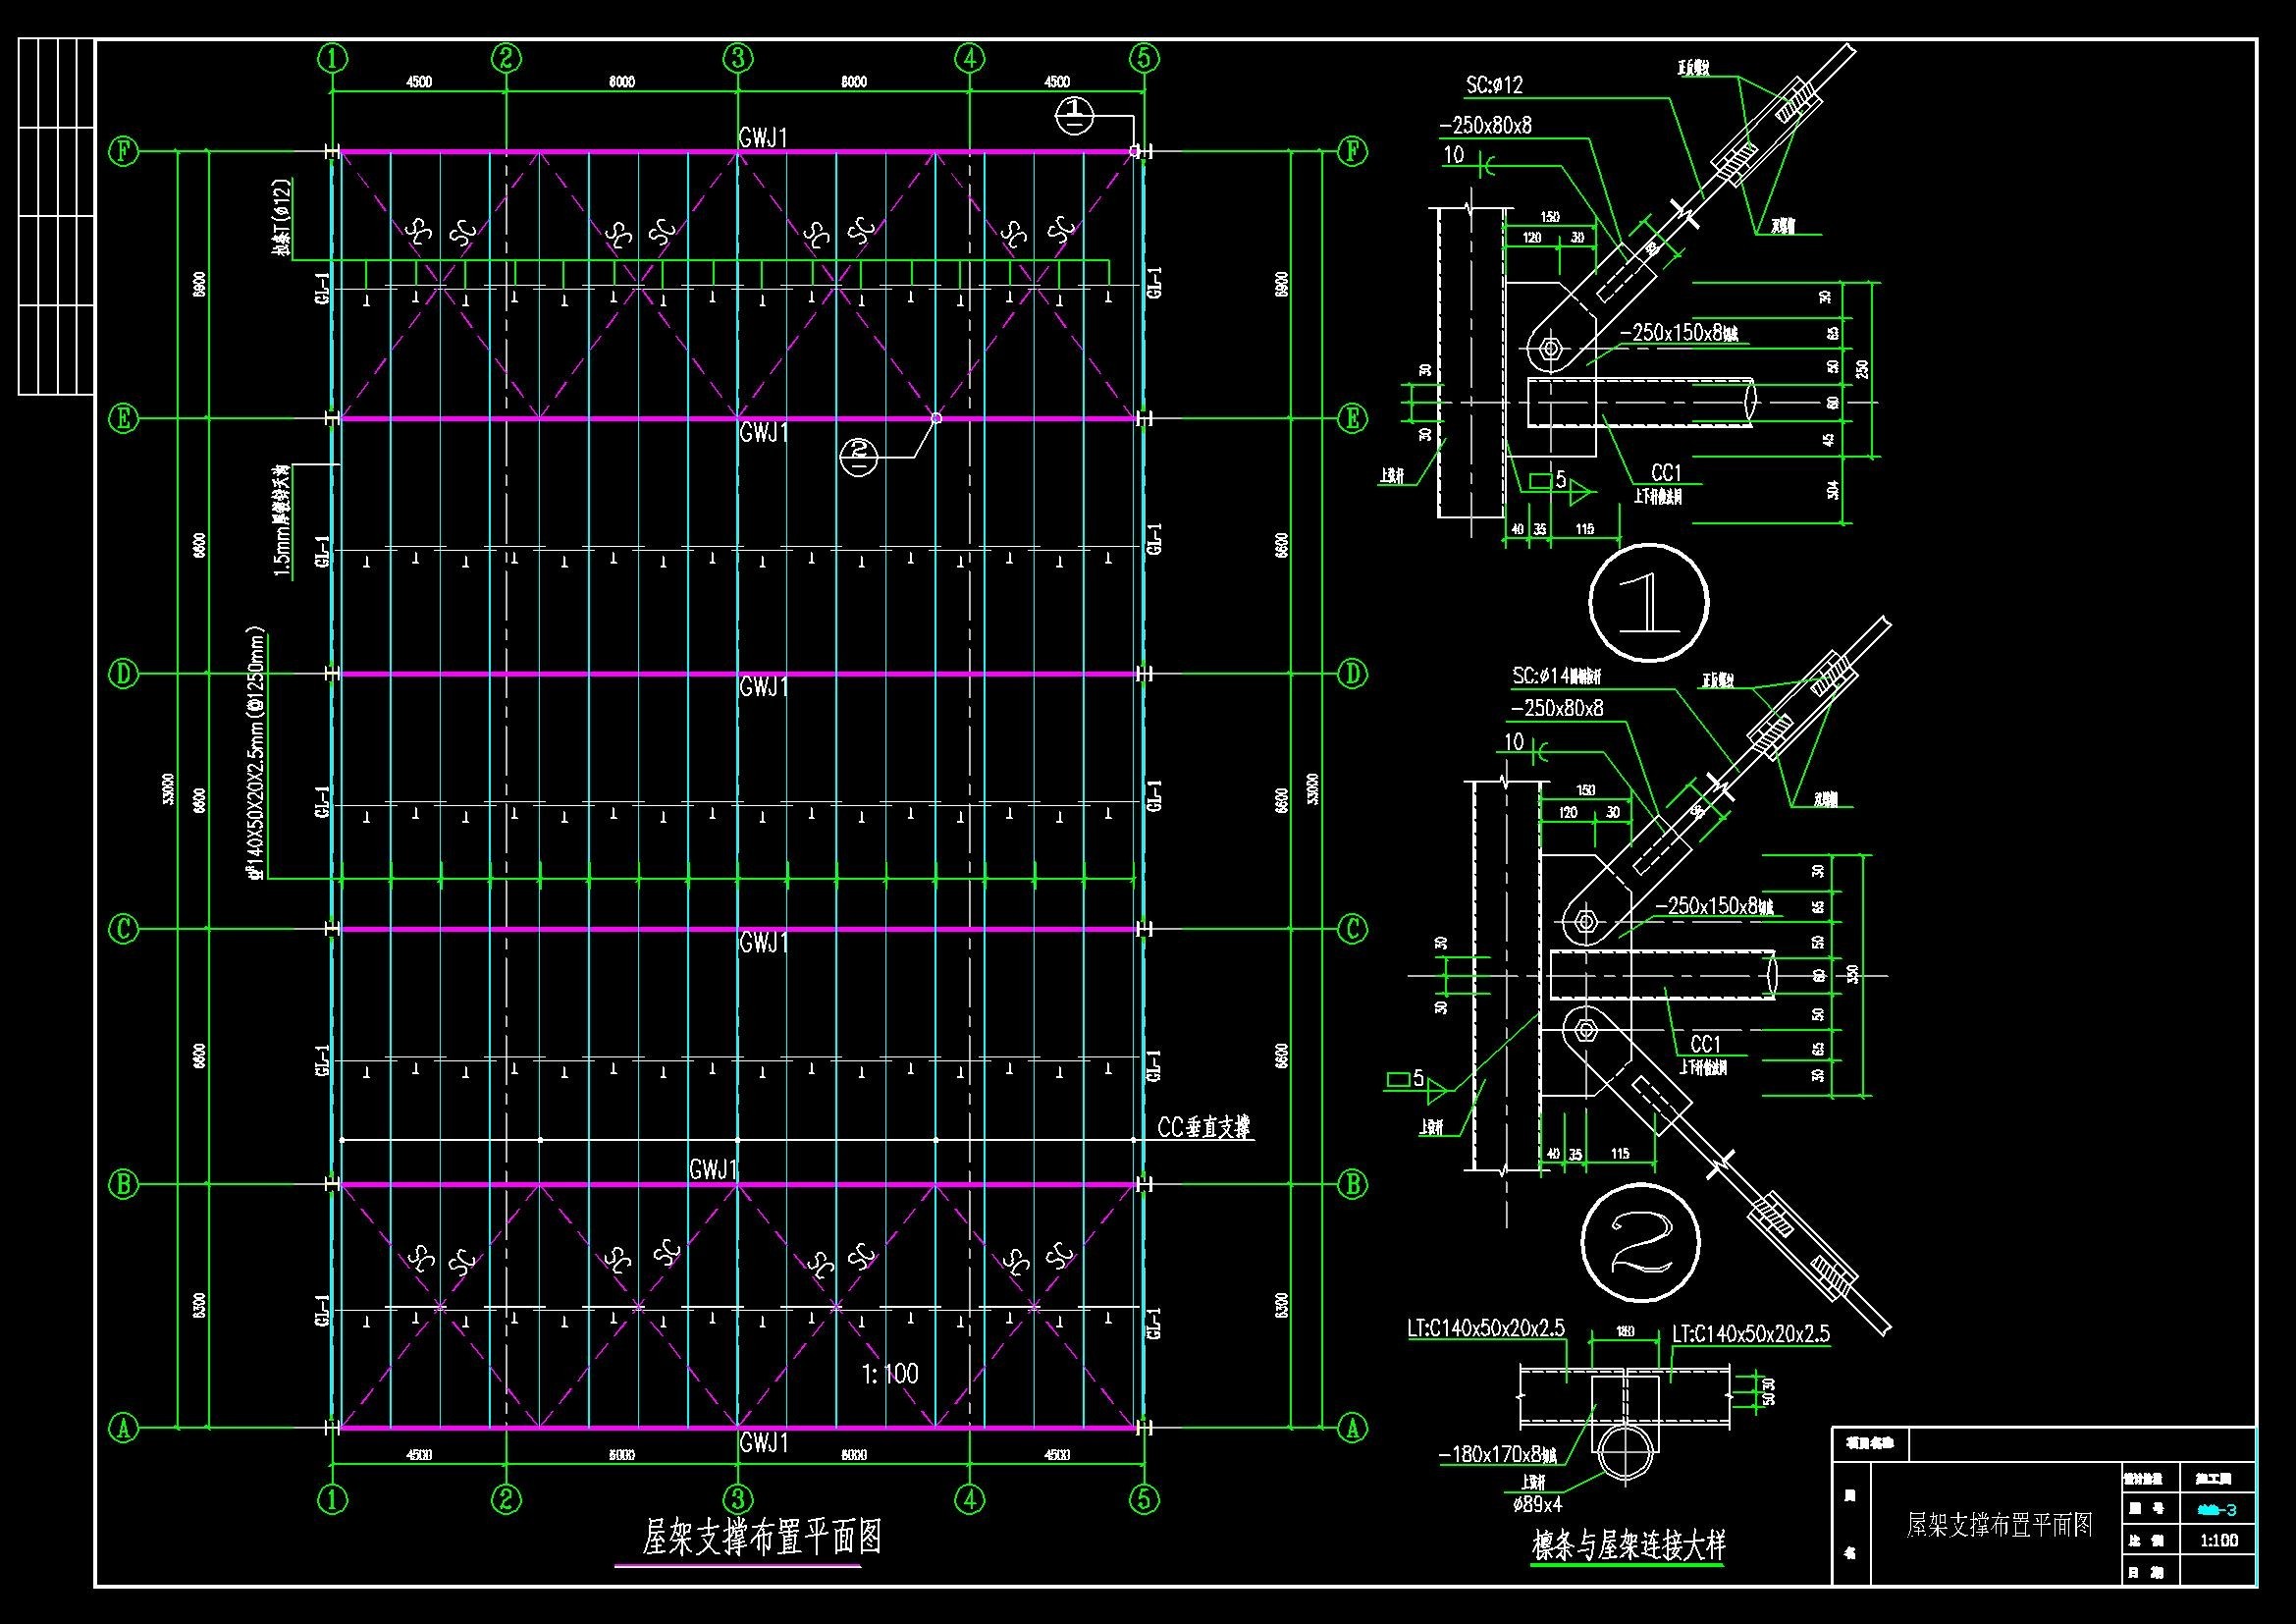Select the -250x150x8 label in detail 1
This screenshot has width=2296, height=1624.
coord(1677,333)
